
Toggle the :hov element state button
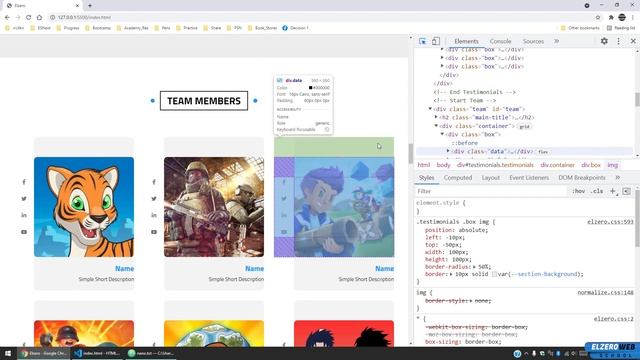tap(578, 191)
